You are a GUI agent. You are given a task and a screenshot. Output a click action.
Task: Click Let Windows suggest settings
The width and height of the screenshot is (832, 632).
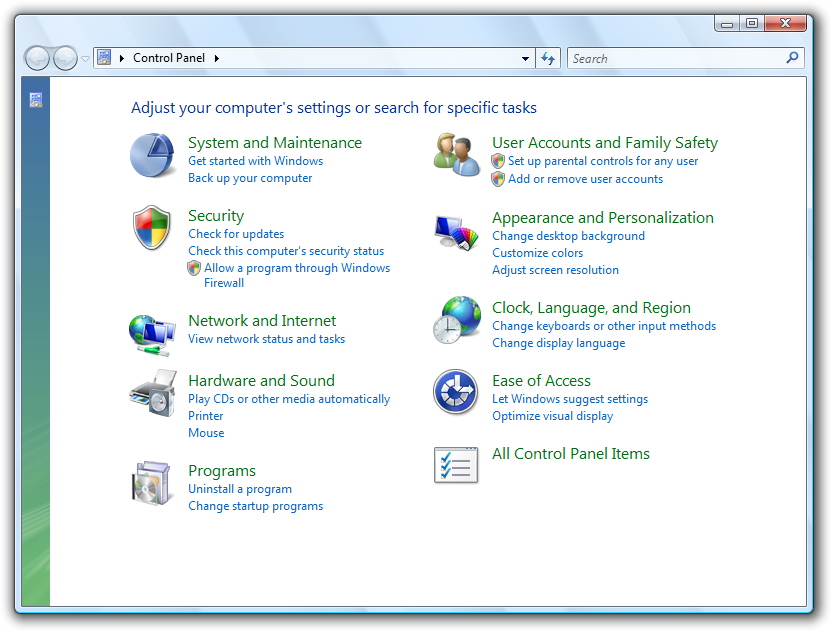(570, 399)
